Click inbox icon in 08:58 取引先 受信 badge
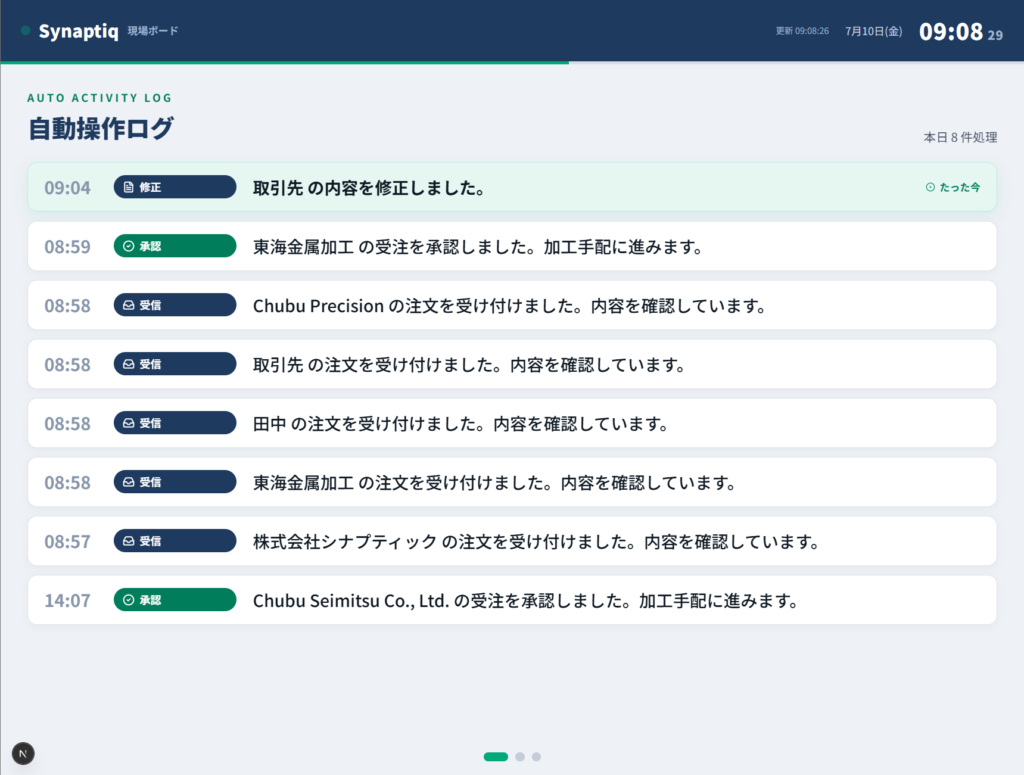This screenshot has height=775, width=1024. [x=129, y=364]
